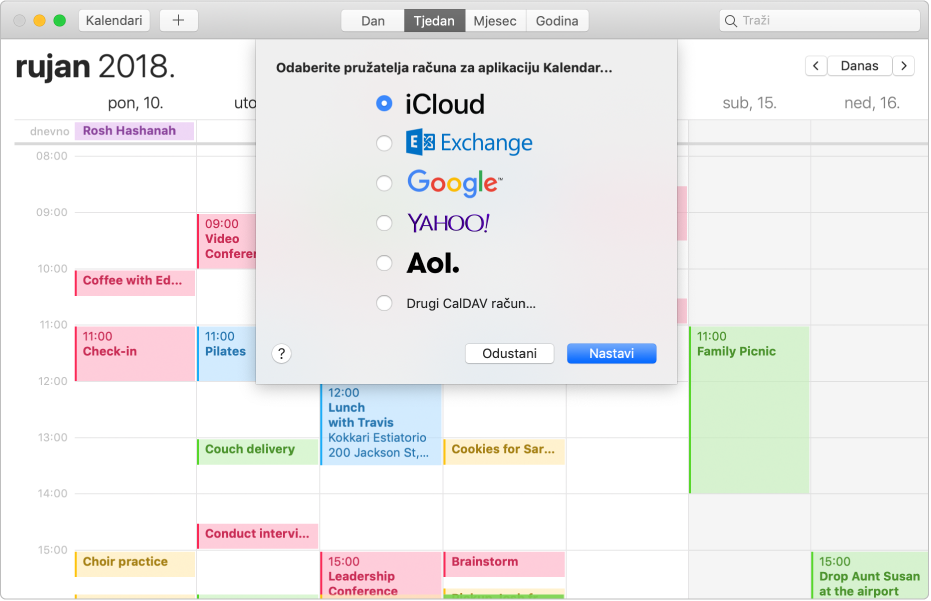The height and width of the screenshot is (601, 931).
Task: Click the yellow minimize window button
Action: coord(39,21)
